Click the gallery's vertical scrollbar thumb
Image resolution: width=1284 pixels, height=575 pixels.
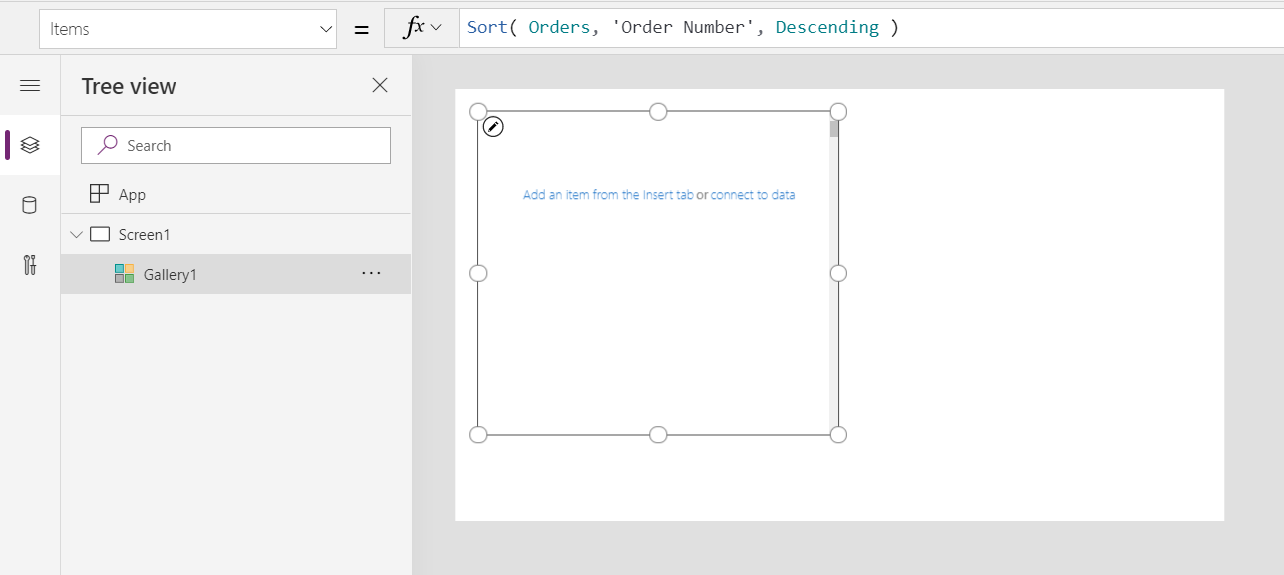[834, 128]
